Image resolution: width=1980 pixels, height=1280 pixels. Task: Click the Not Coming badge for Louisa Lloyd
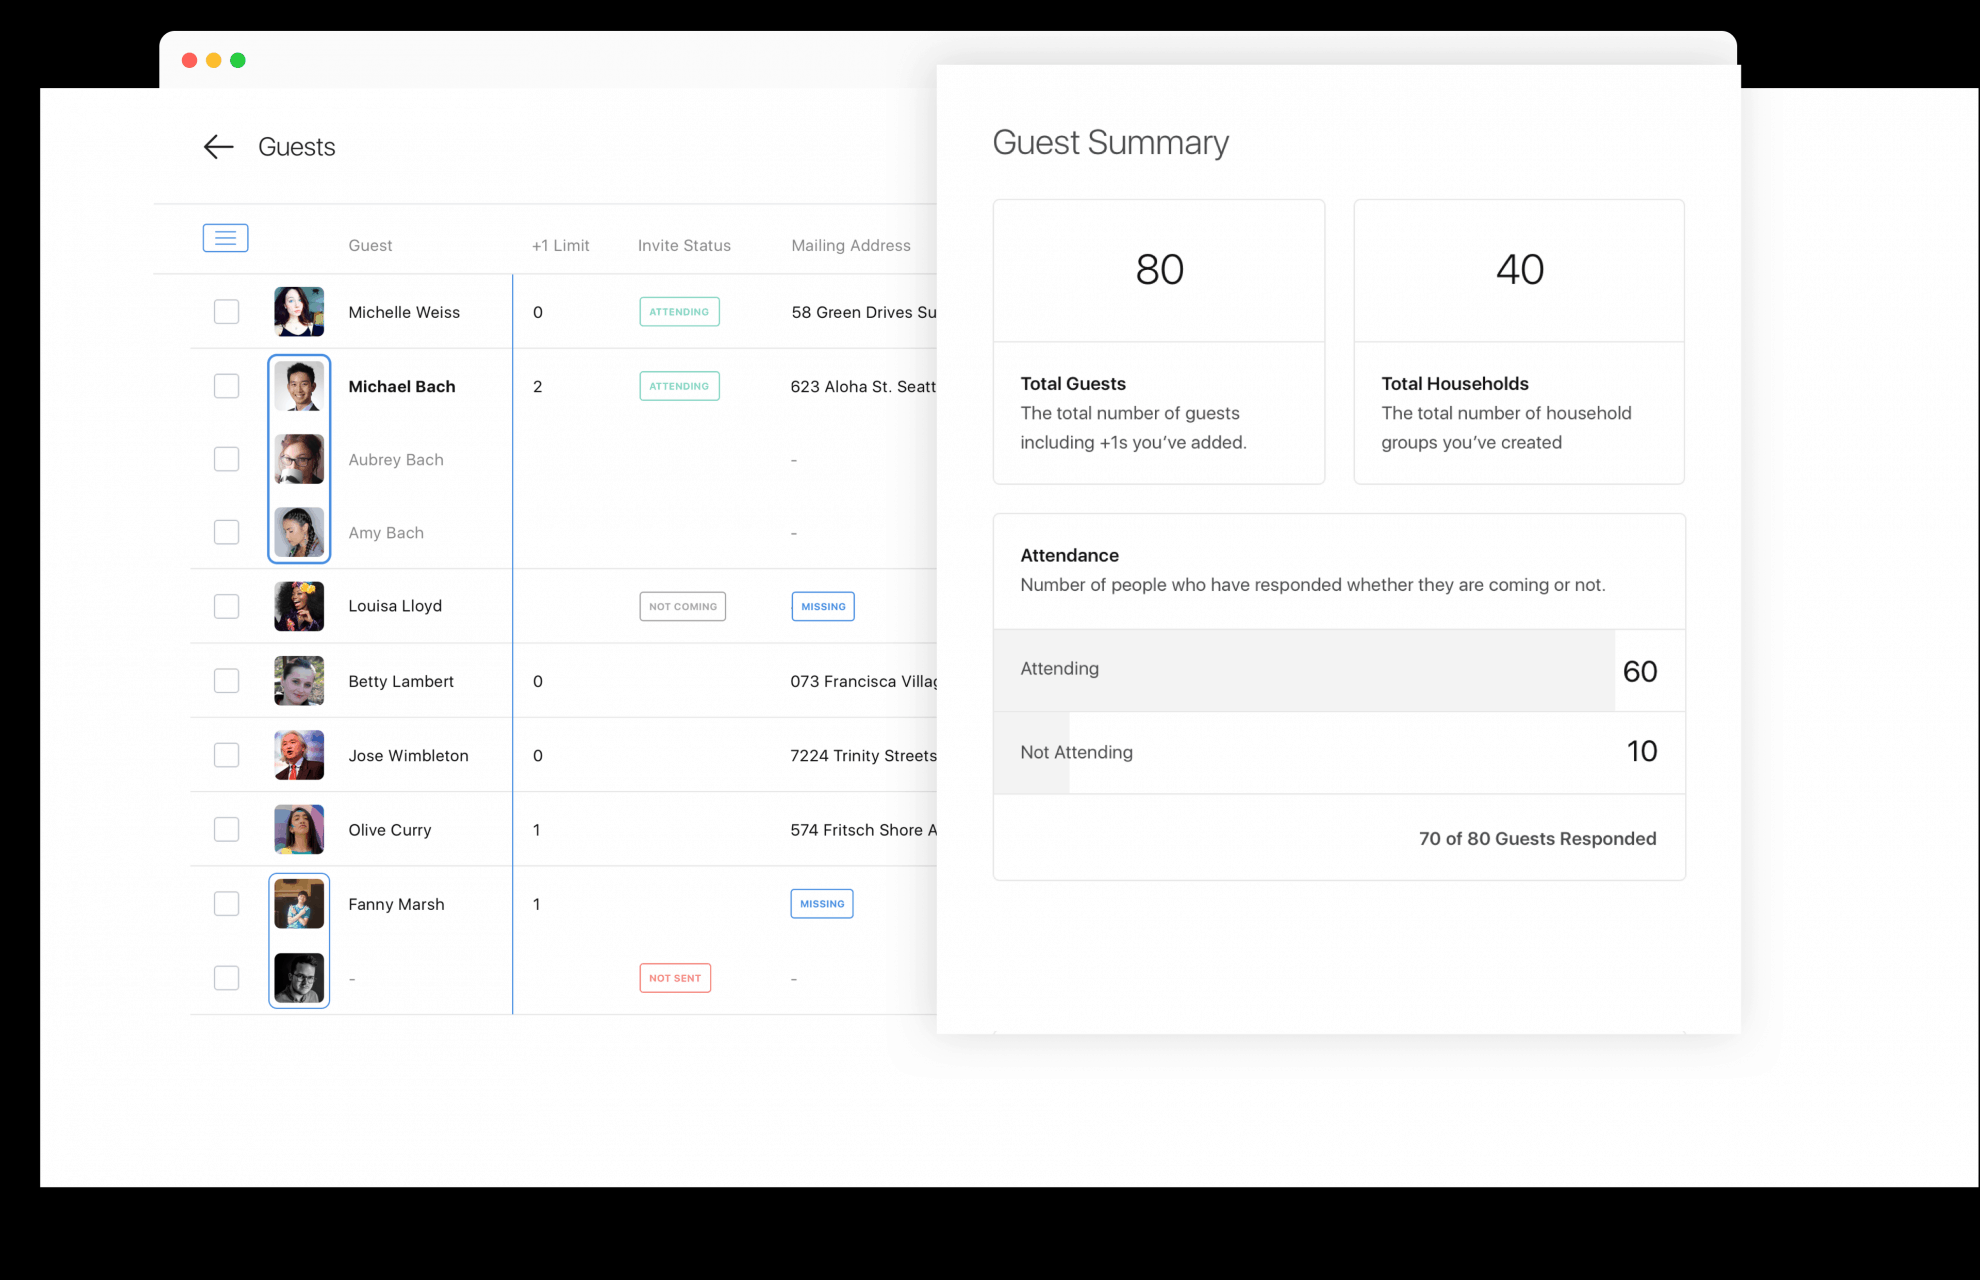pos(682,606)
